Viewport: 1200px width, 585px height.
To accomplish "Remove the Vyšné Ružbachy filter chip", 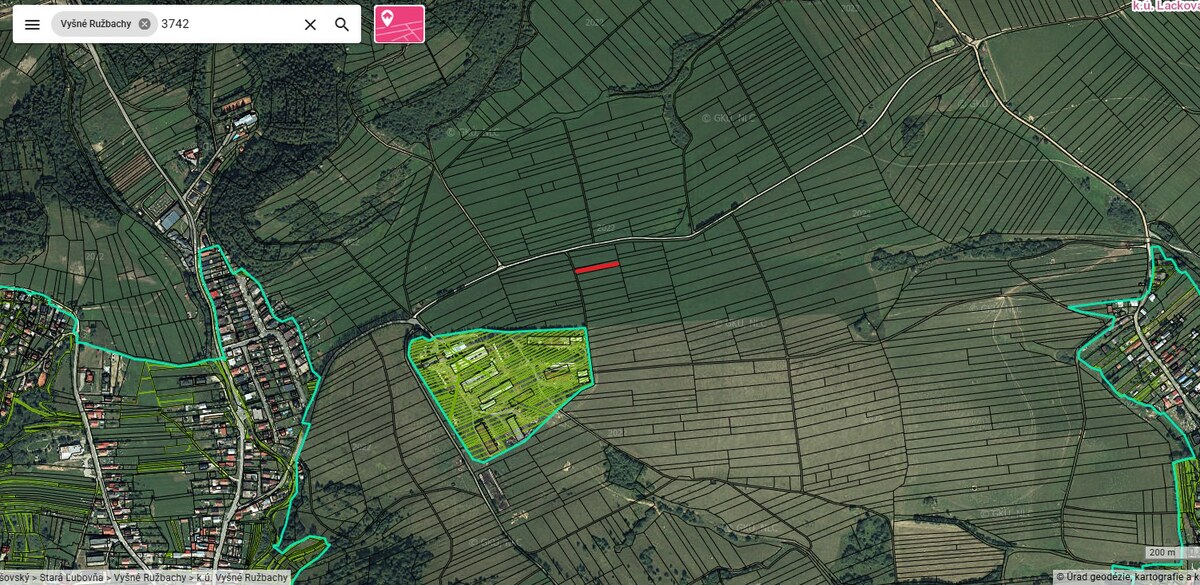I will 145,24.
